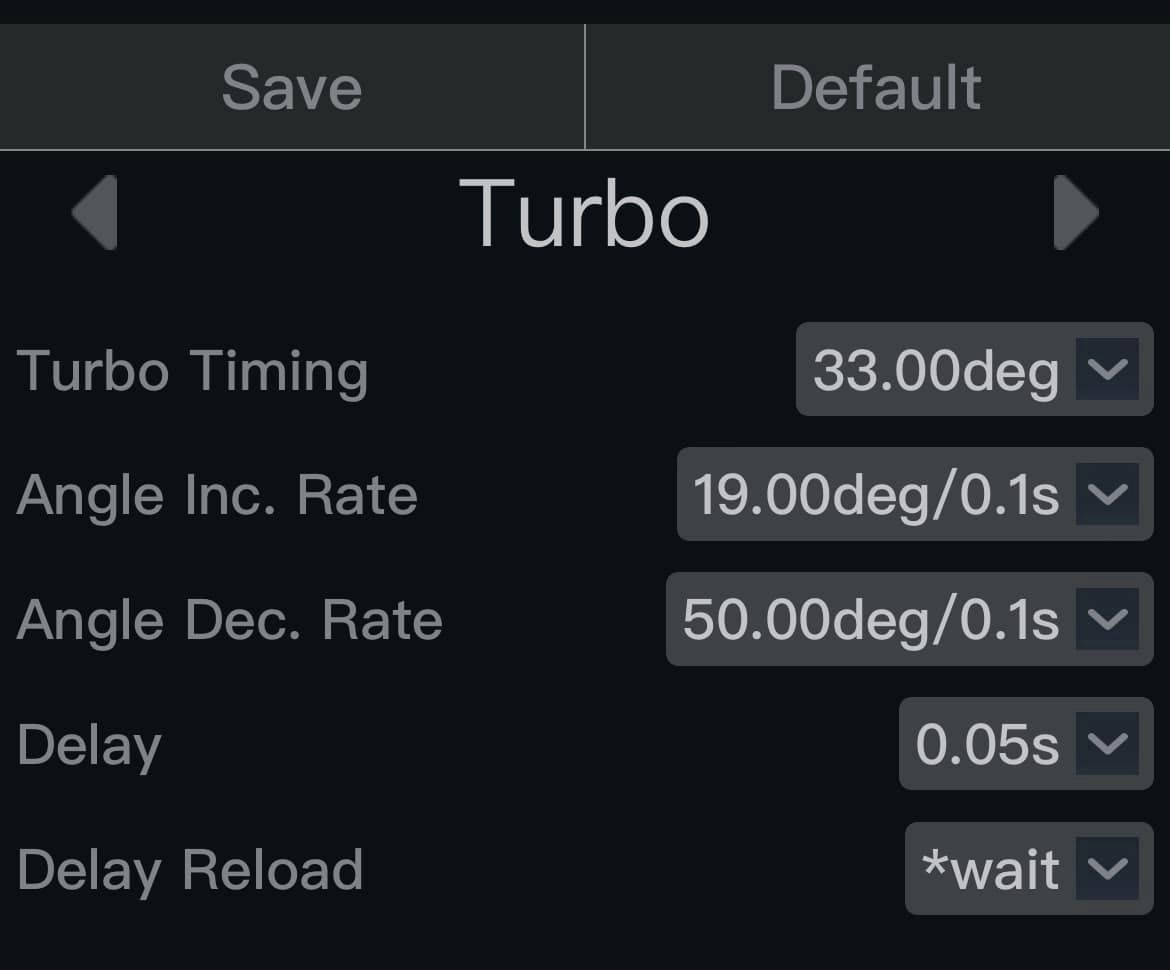Go to next page with right arrow

tap(1075, 212)
